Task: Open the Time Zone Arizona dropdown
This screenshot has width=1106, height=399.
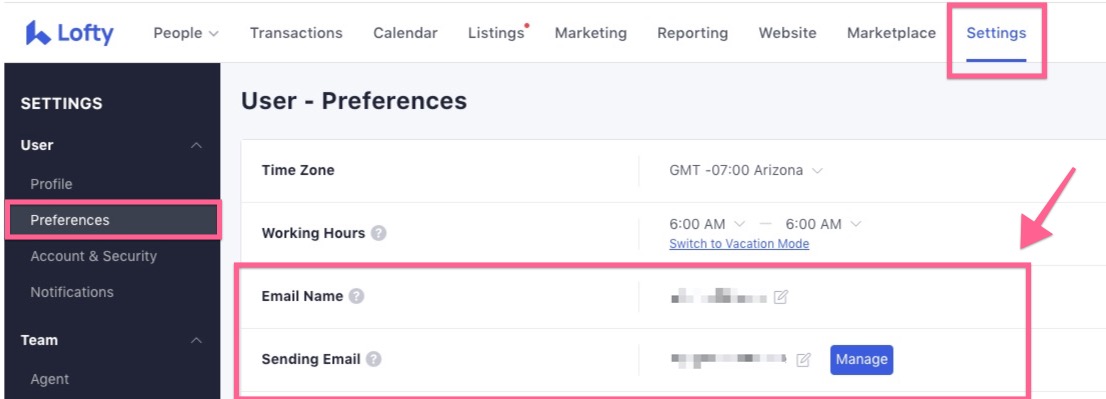Action: [x=746, y=171]
